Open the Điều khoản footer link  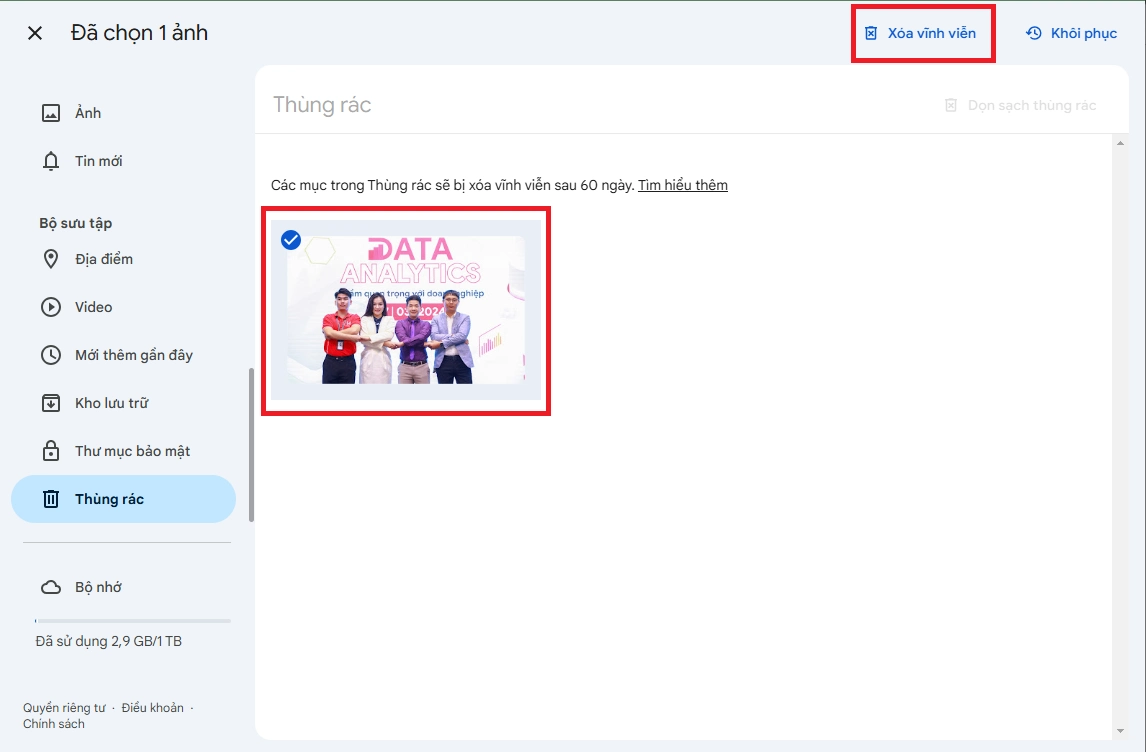point(152,707)
